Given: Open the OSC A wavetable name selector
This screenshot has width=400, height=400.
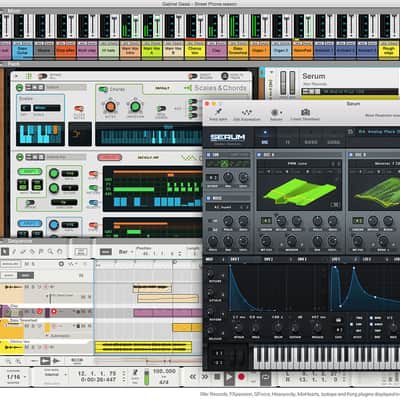Looking at the screenshot, I should (x=297, y=164).
